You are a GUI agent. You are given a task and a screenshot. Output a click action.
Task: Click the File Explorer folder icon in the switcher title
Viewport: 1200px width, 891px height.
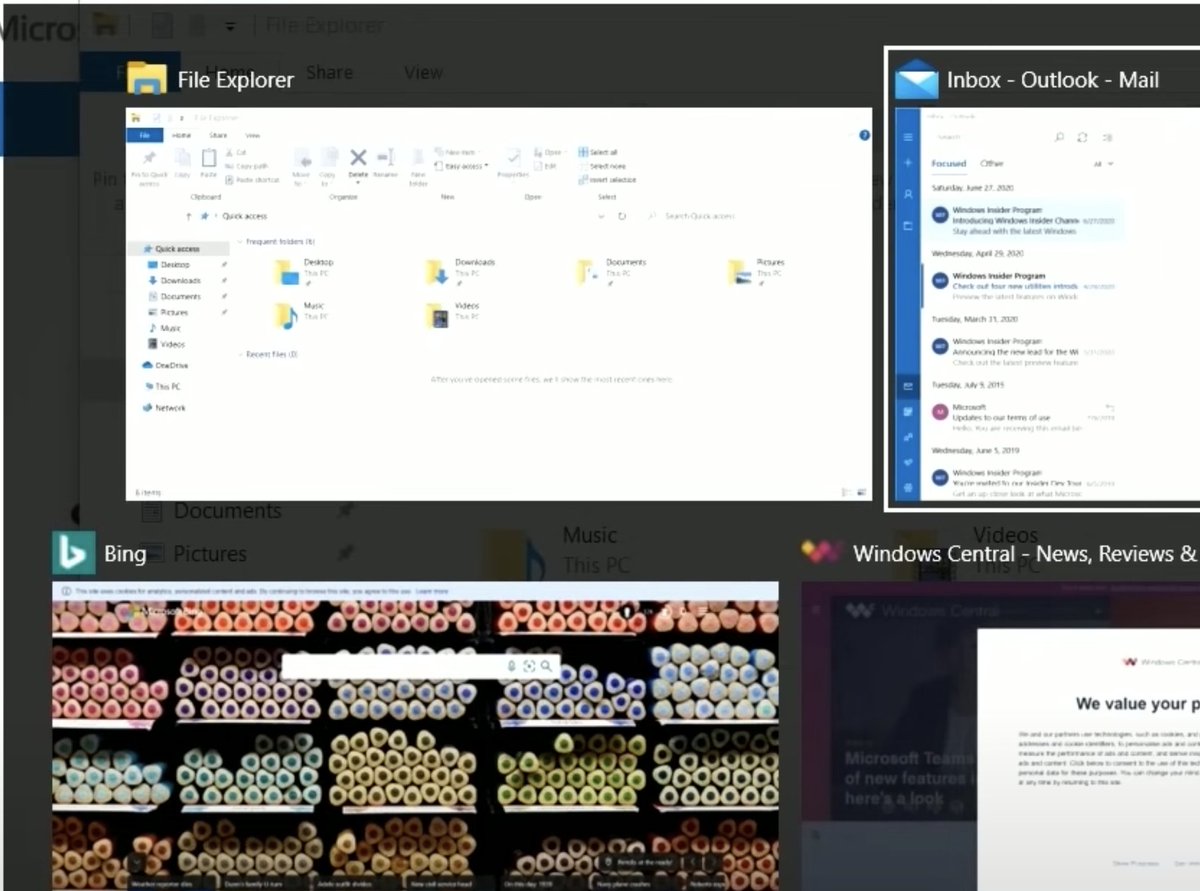tap(147, 79)
